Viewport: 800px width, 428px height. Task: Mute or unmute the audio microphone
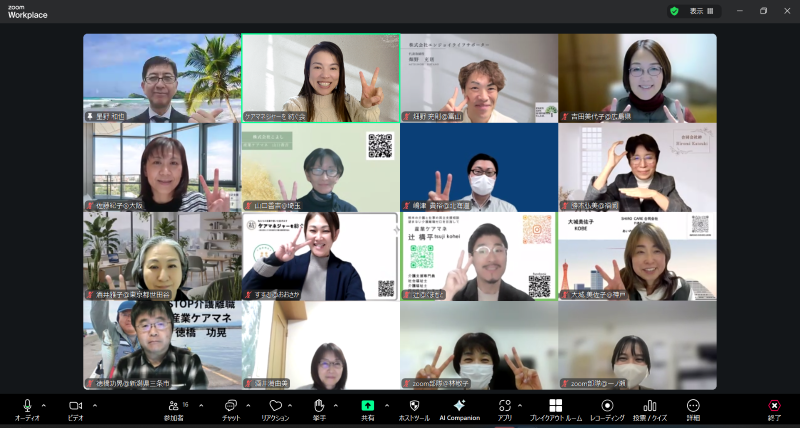tap(27, 406)
